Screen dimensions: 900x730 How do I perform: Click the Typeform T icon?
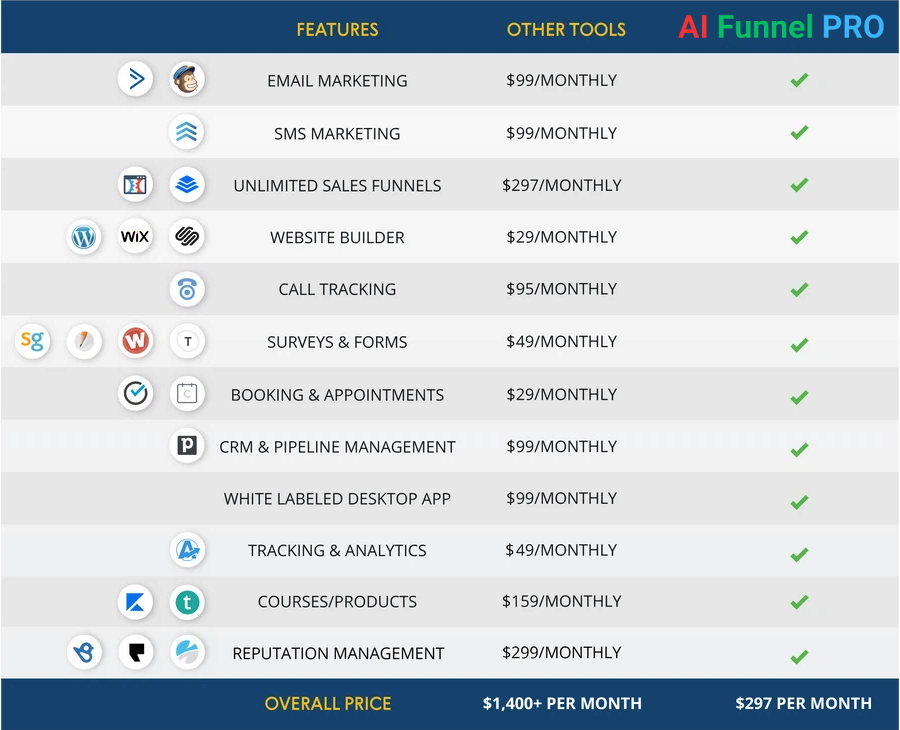click(x=187, y=341)
